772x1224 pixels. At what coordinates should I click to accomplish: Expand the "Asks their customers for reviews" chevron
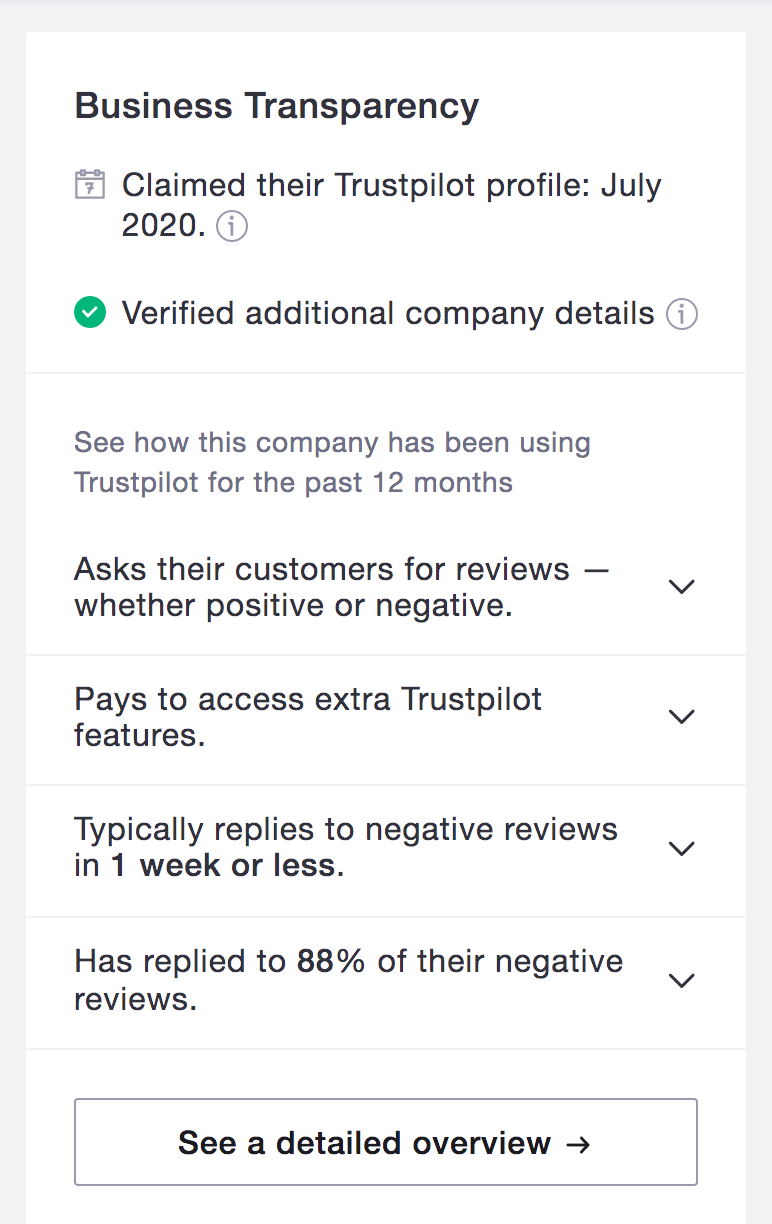681,587
